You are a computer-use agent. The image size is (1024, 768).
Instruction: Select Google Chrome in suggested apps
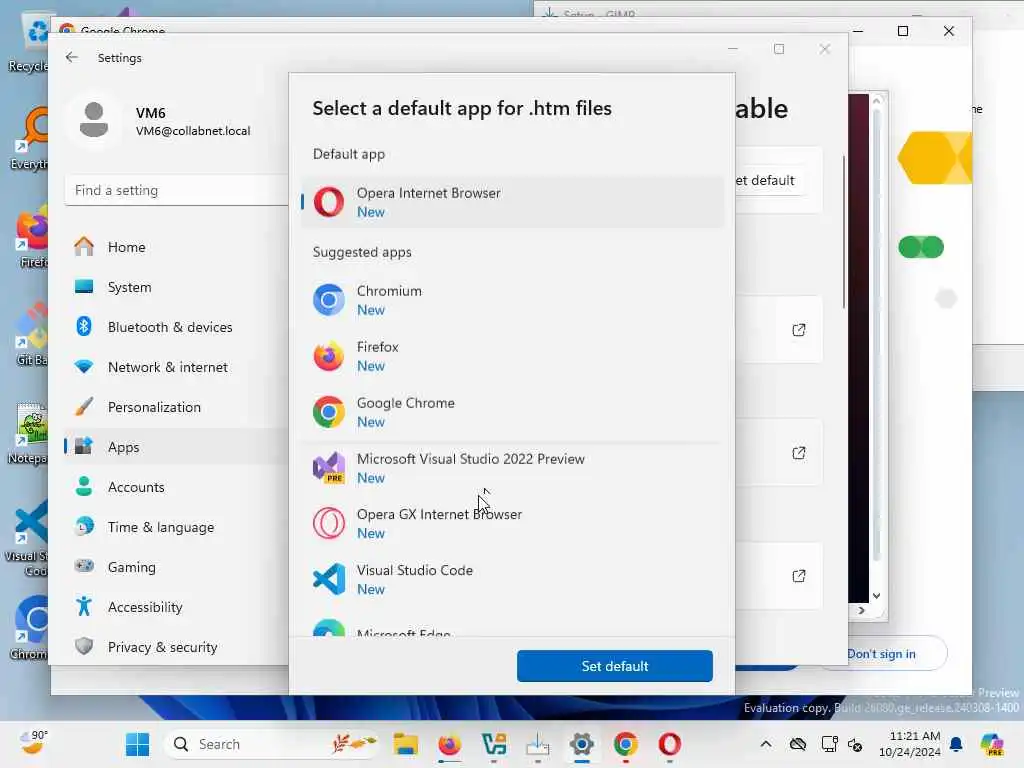[513, 413]
